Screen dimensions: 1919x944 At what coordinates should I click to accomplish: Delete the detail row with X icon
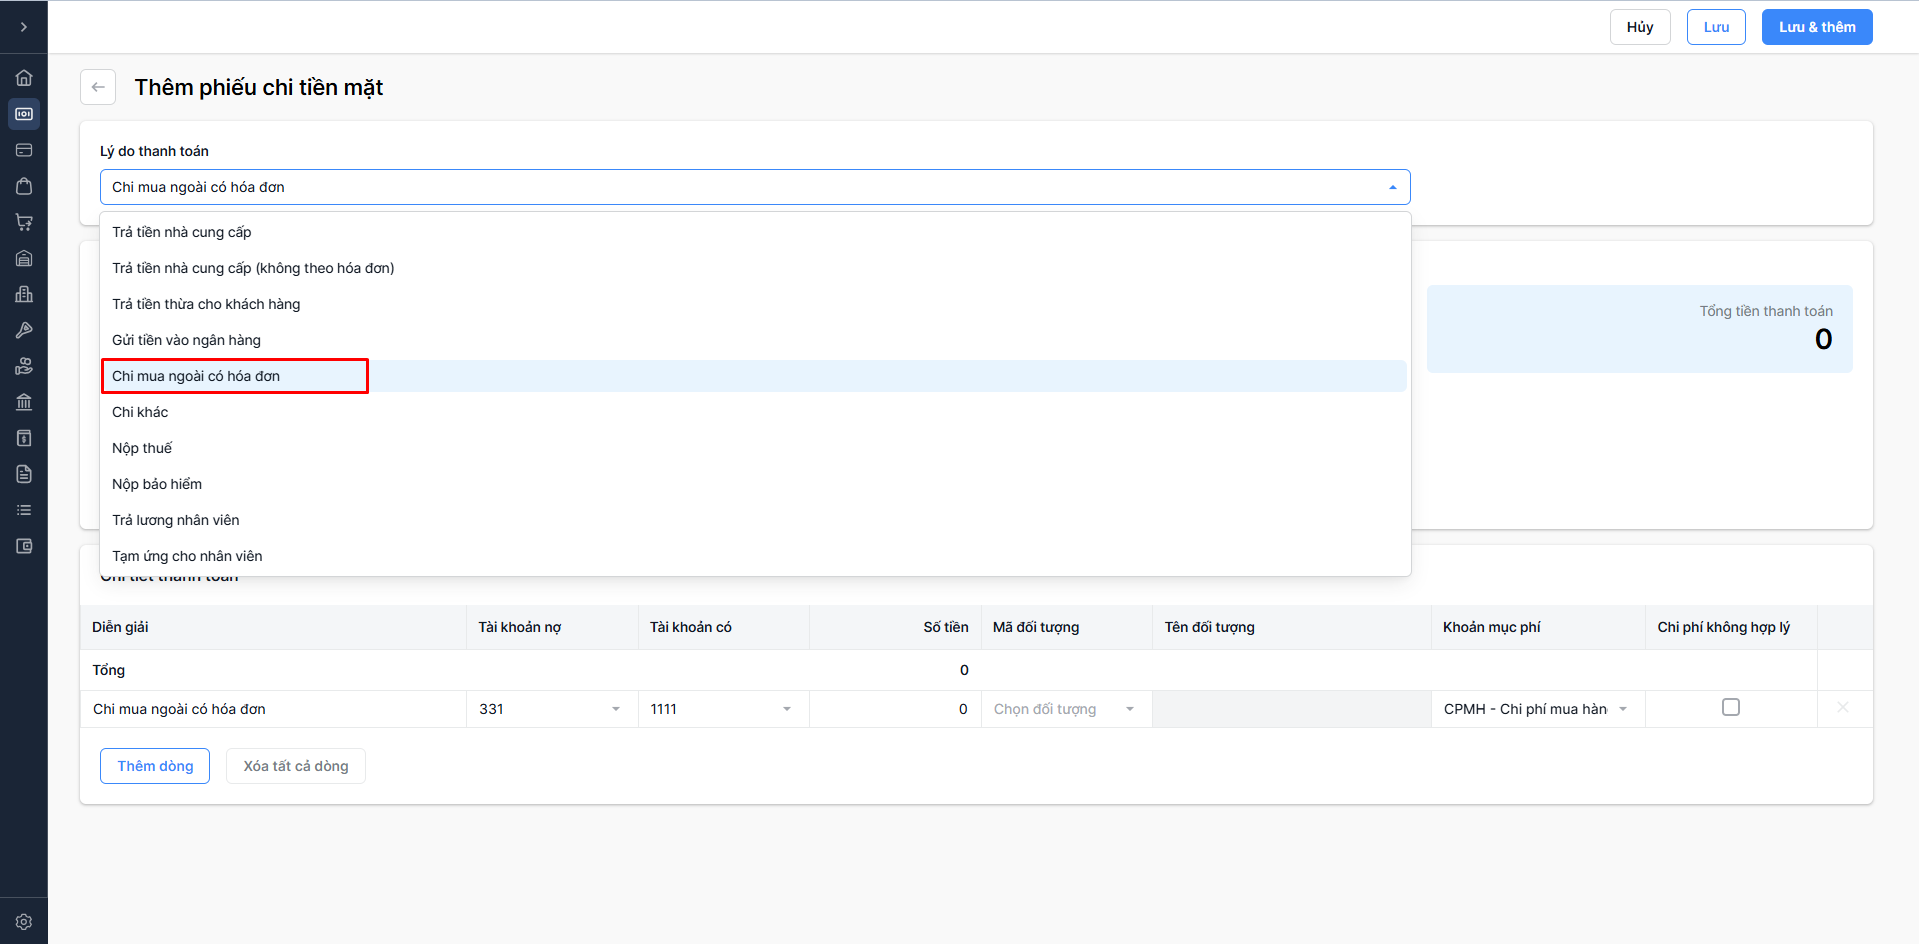pos(1842,708)
